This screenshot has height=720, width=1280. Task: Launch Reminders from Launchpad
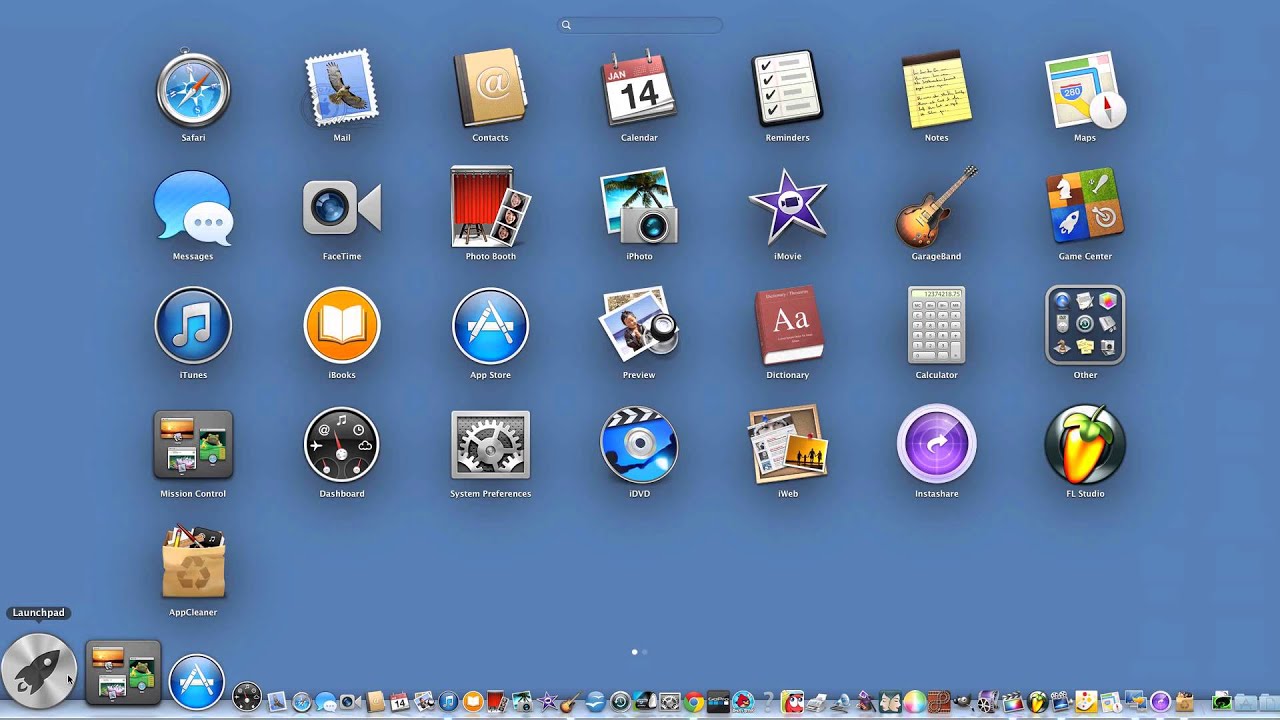click(x=787, y=88)
